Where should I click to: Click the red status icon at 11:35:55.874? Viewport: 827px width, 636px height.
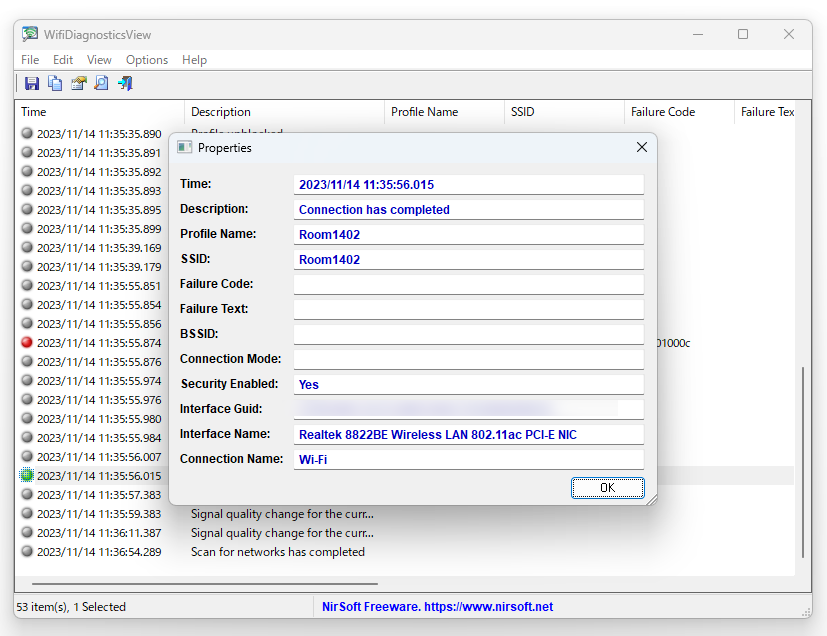coord(27,342)
